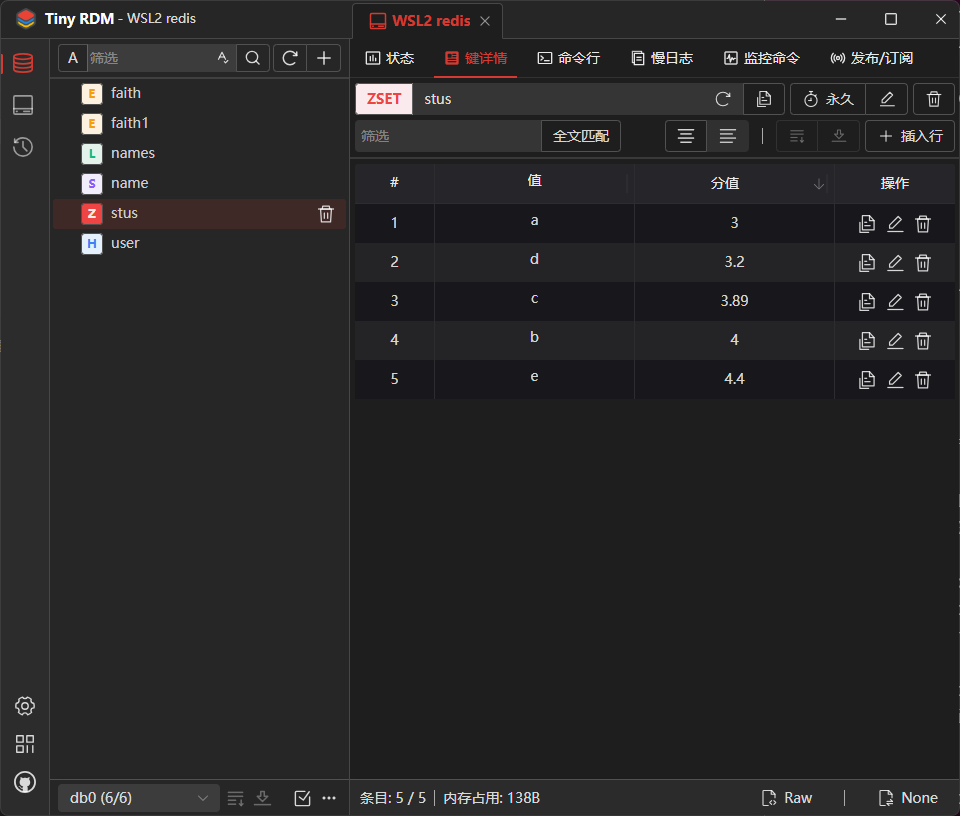This screenshot has width=960, height=816.
Task: Rename the stus key with pencil icon
Action: [887, 99]
